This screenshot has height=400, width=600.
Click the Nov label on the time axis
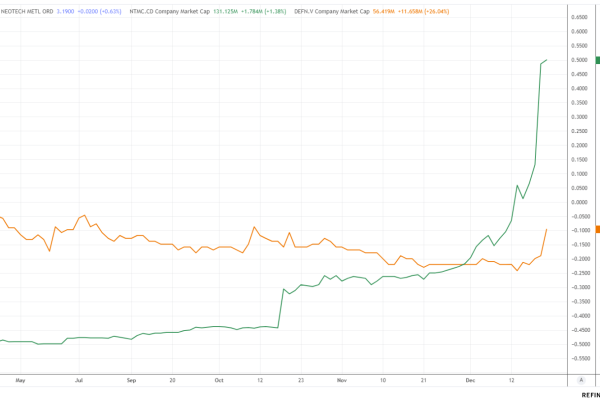pyautogui.click(x=342, y=380)
